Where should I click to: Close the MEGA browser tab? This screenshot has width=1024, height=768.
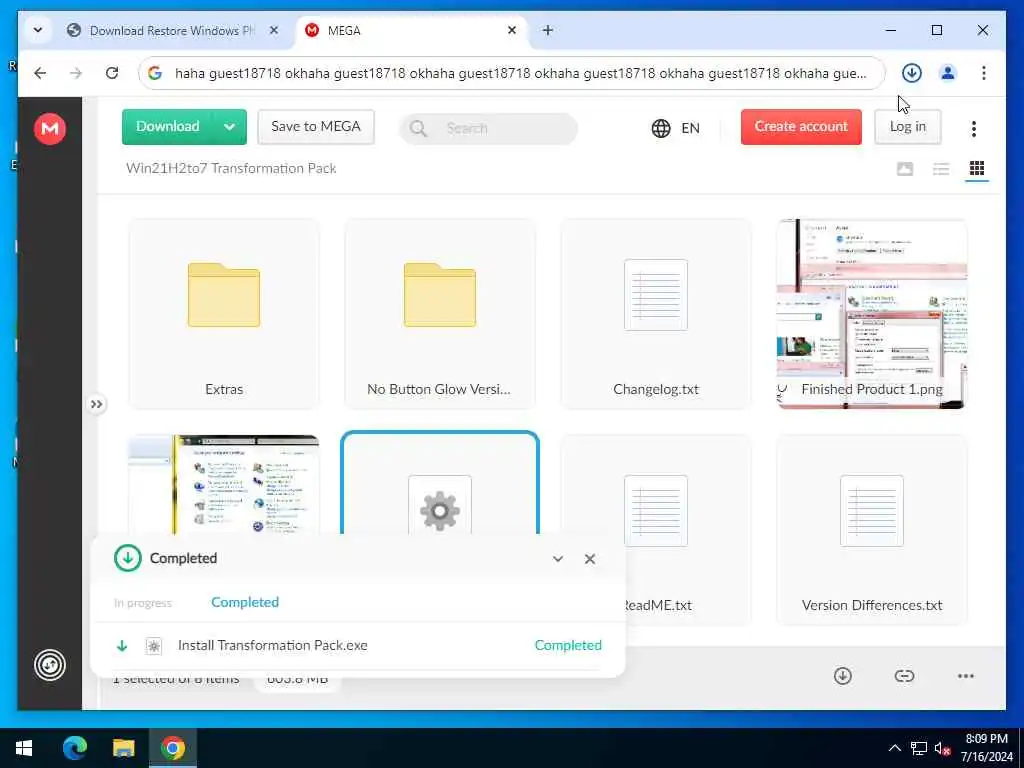click(x=512, y=31)
